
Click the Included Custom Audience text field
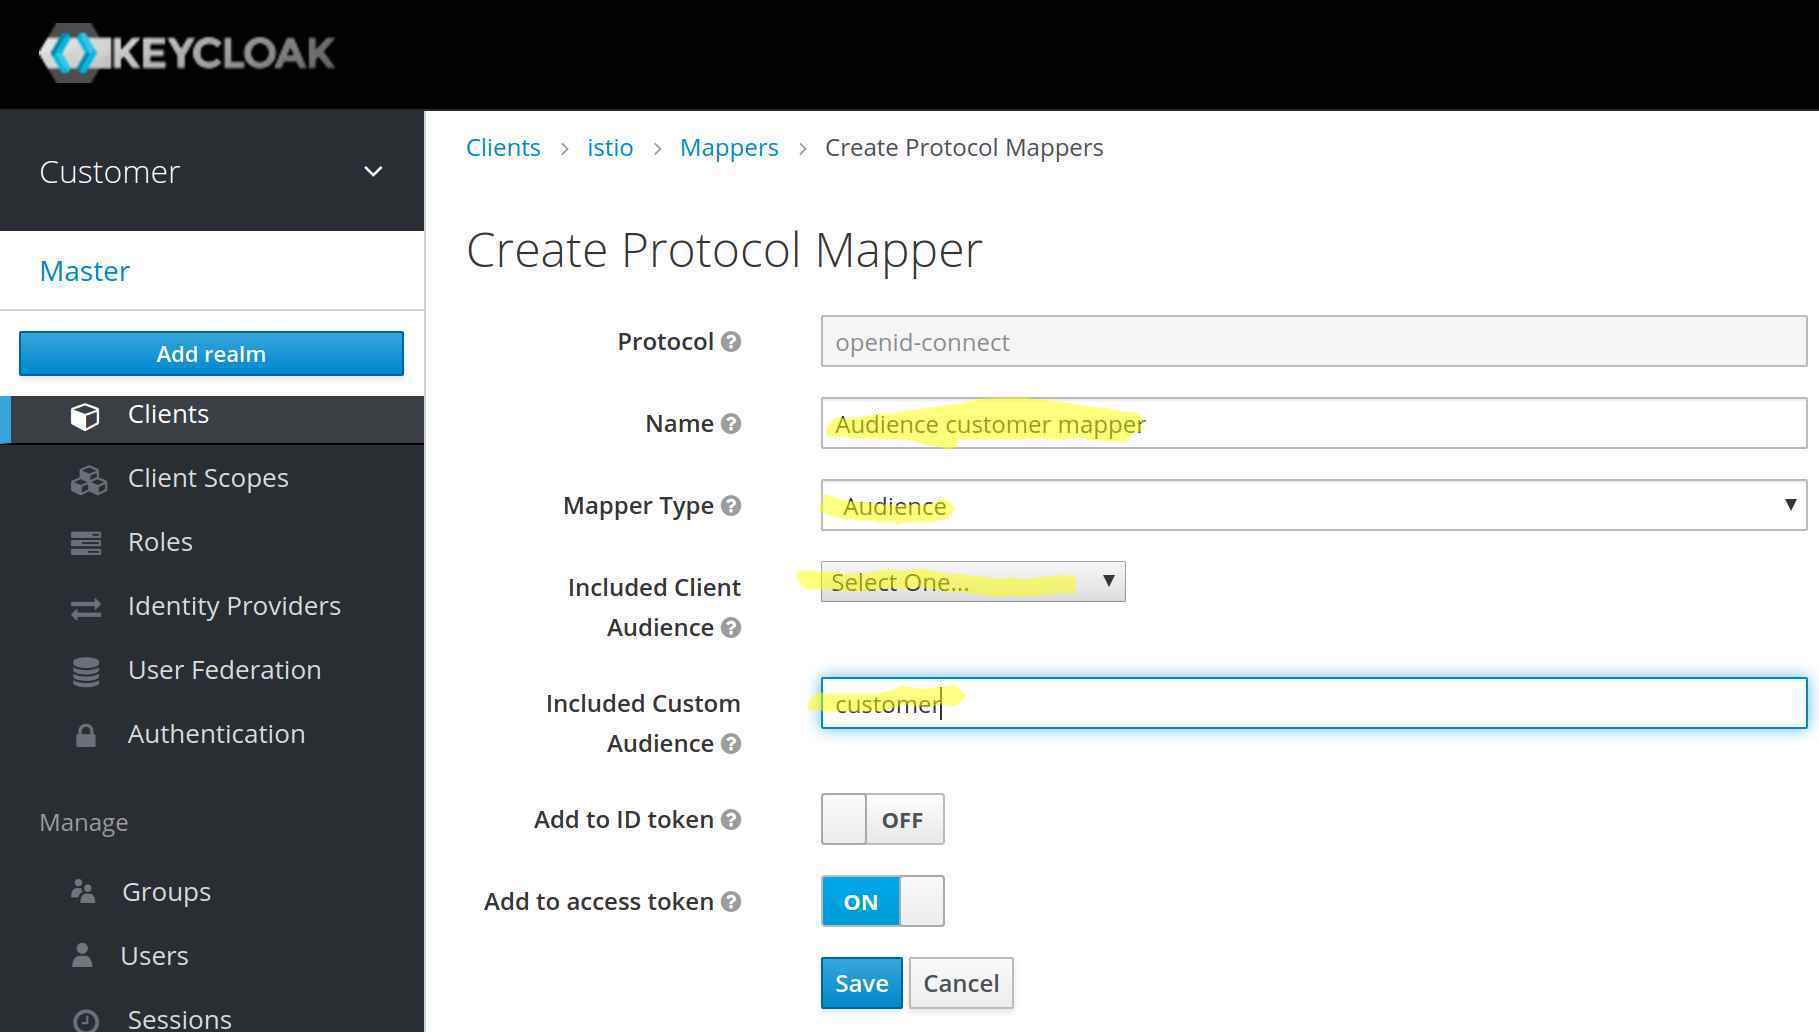[1312, 704]
